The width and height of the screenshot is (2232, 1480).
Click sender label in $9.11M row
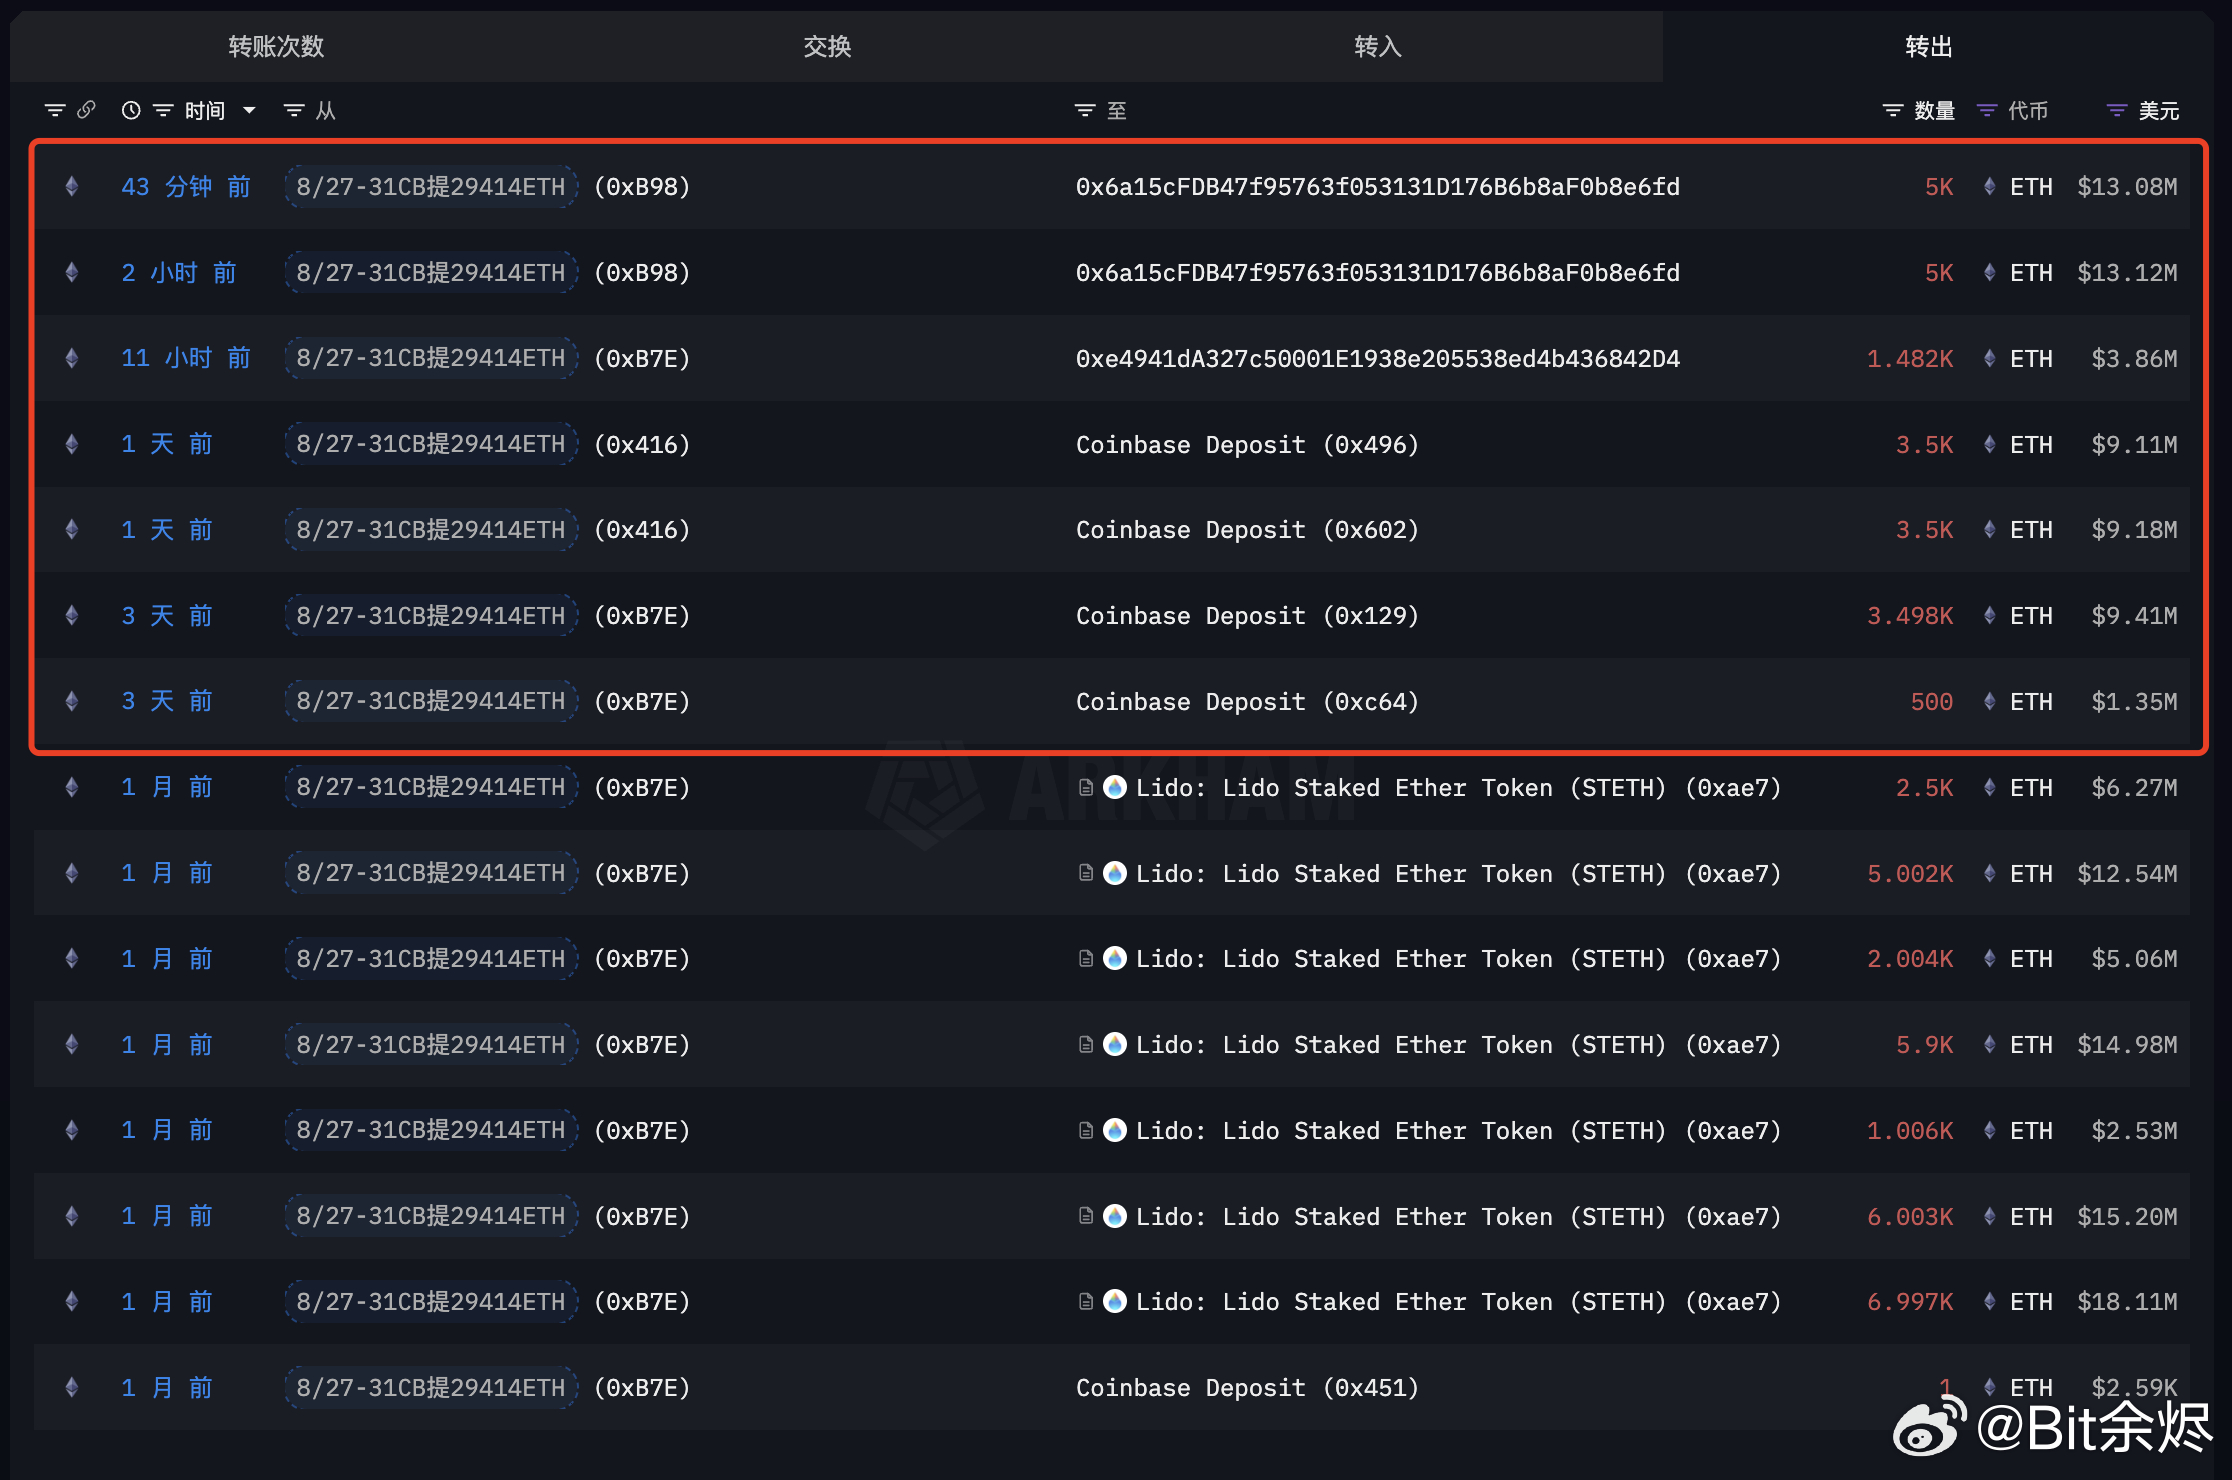(x=431, y=444)
